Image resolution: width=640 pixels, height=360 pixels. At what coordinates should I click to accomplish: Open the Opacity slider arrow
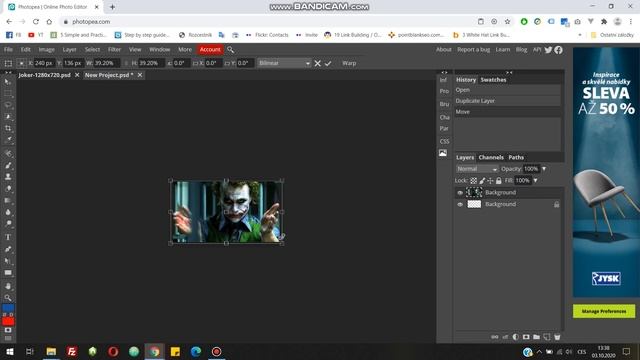click(544, 169)
